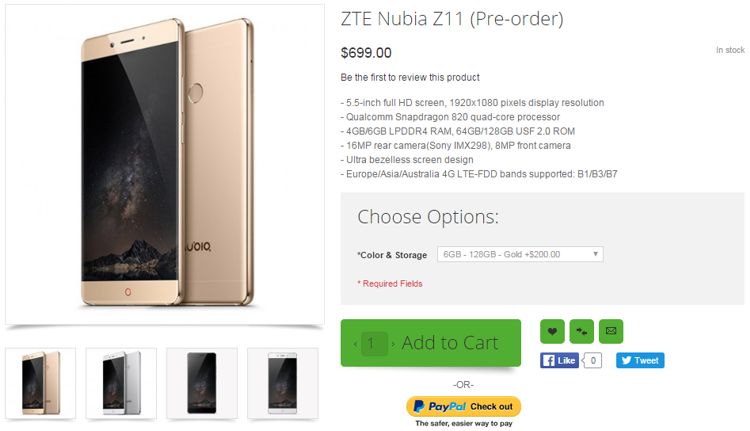Screen dimensions: 750x431
Task: Decrease quantity with the left arrow
Action: click(356, 344)
